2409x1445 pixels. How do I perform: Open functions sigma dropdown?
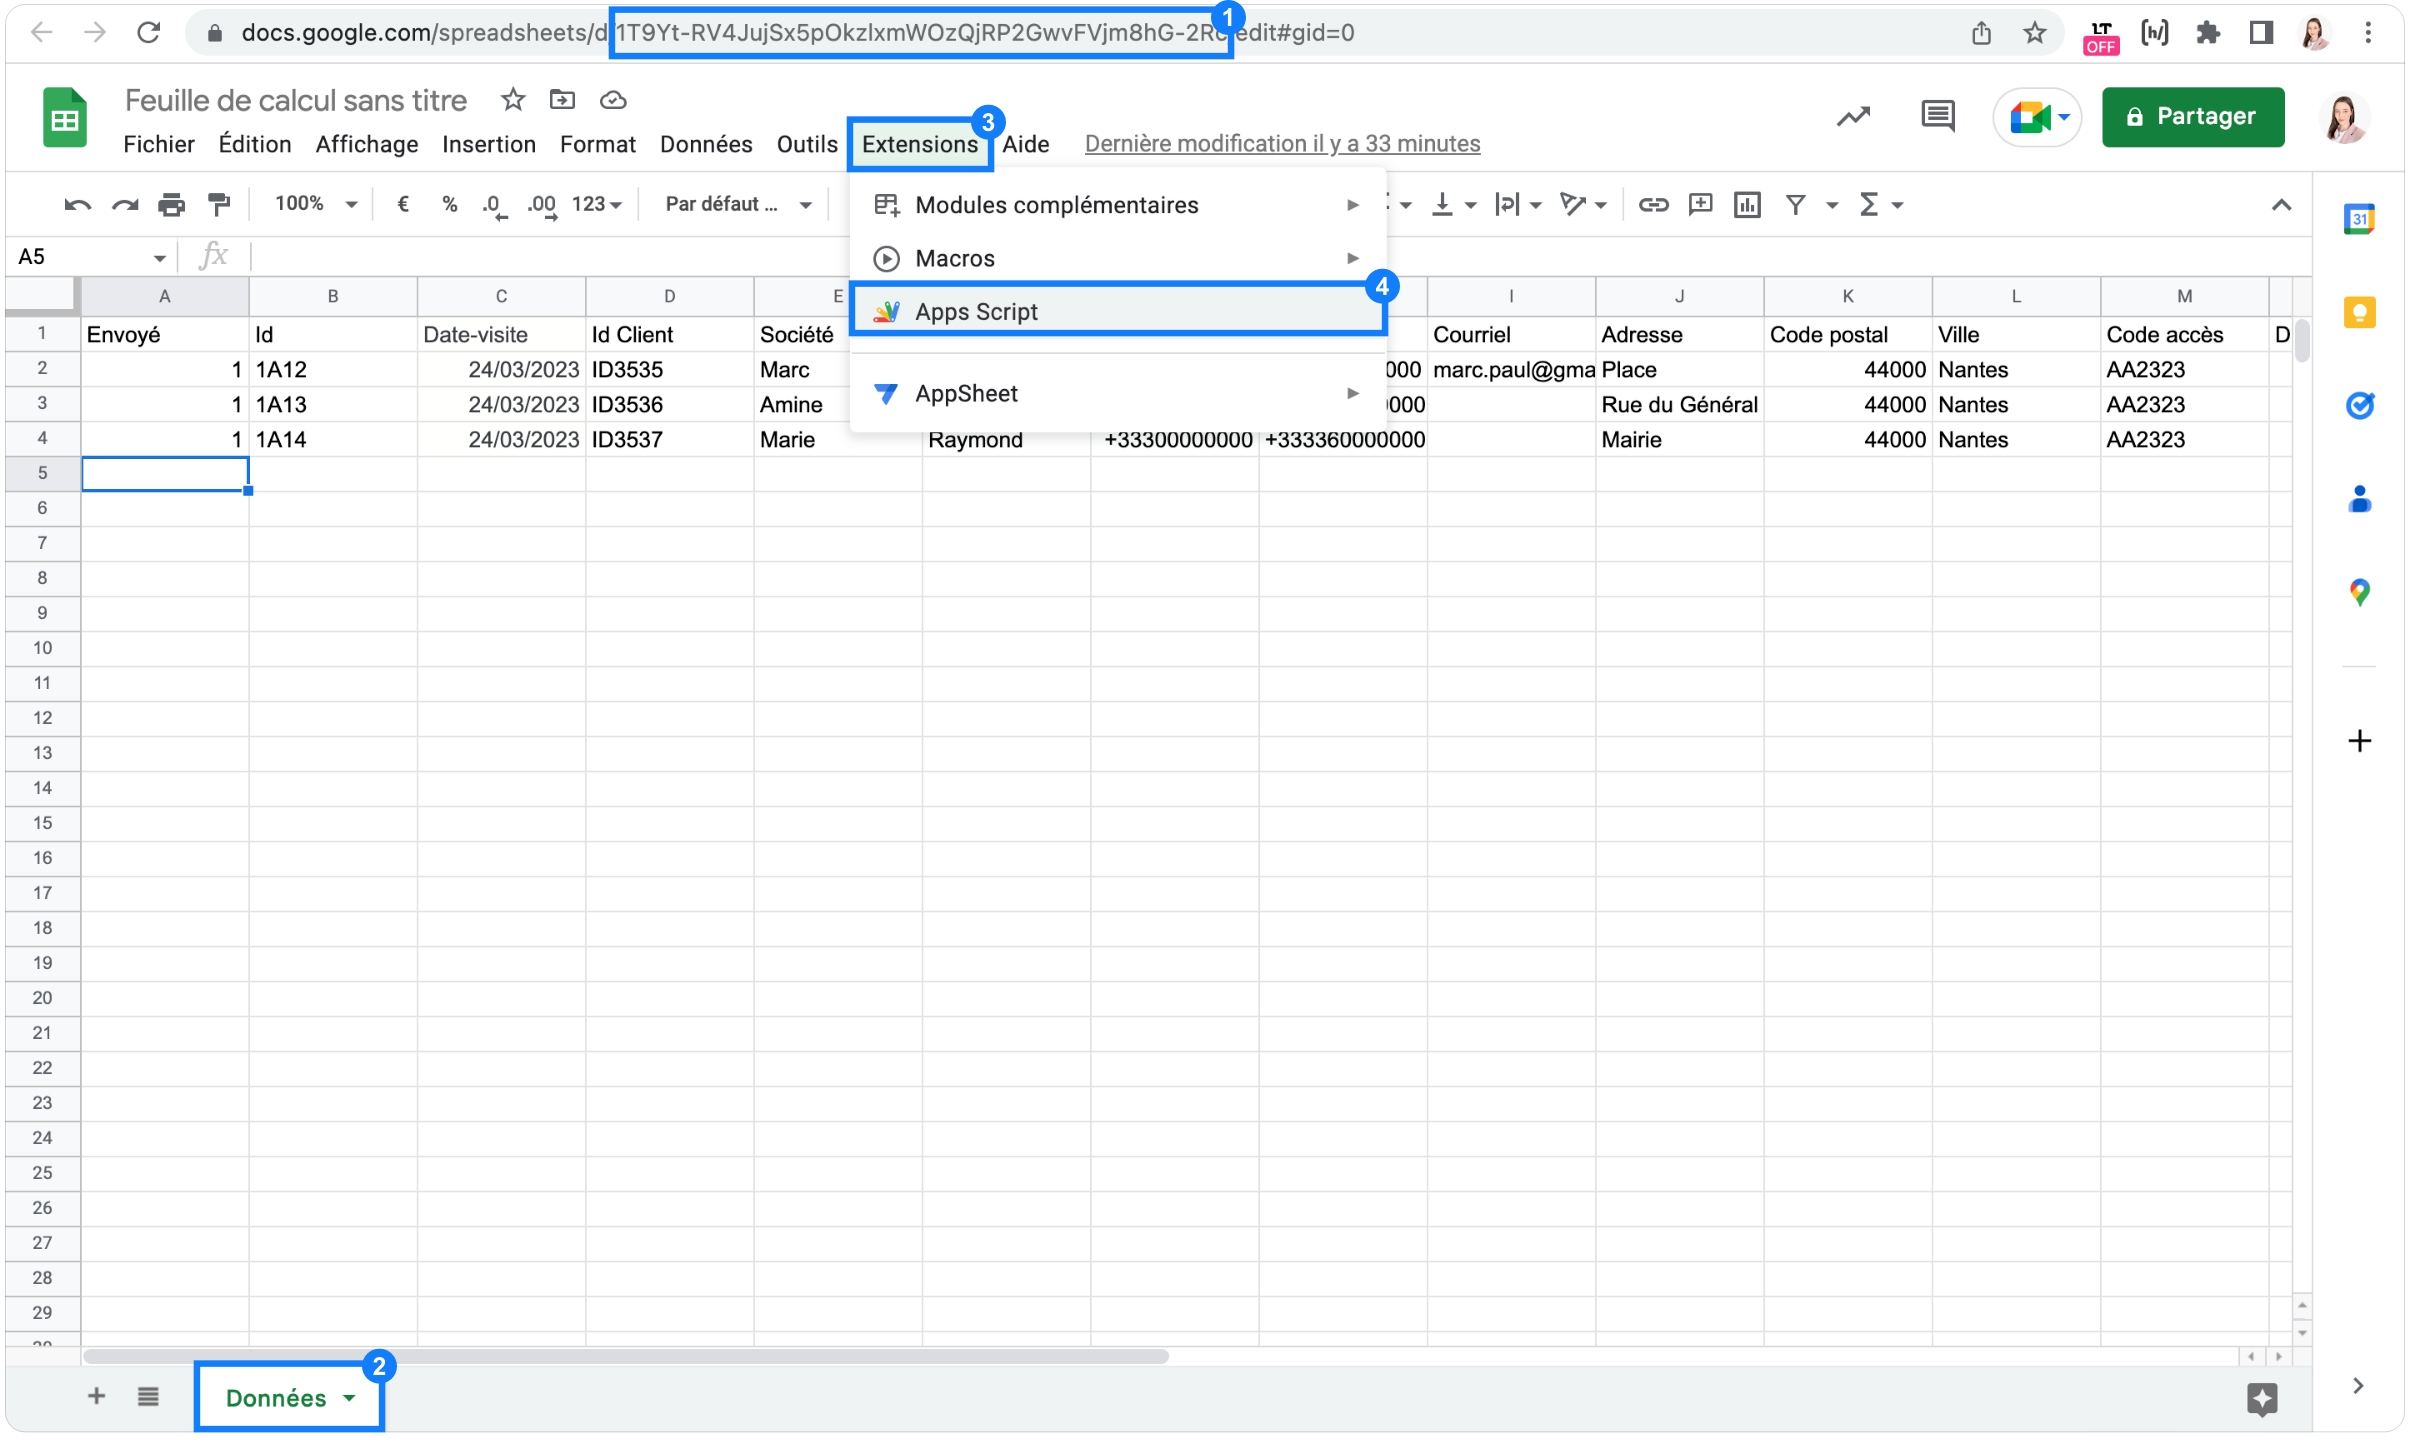pyautogui.click(x=1880, y=205)
